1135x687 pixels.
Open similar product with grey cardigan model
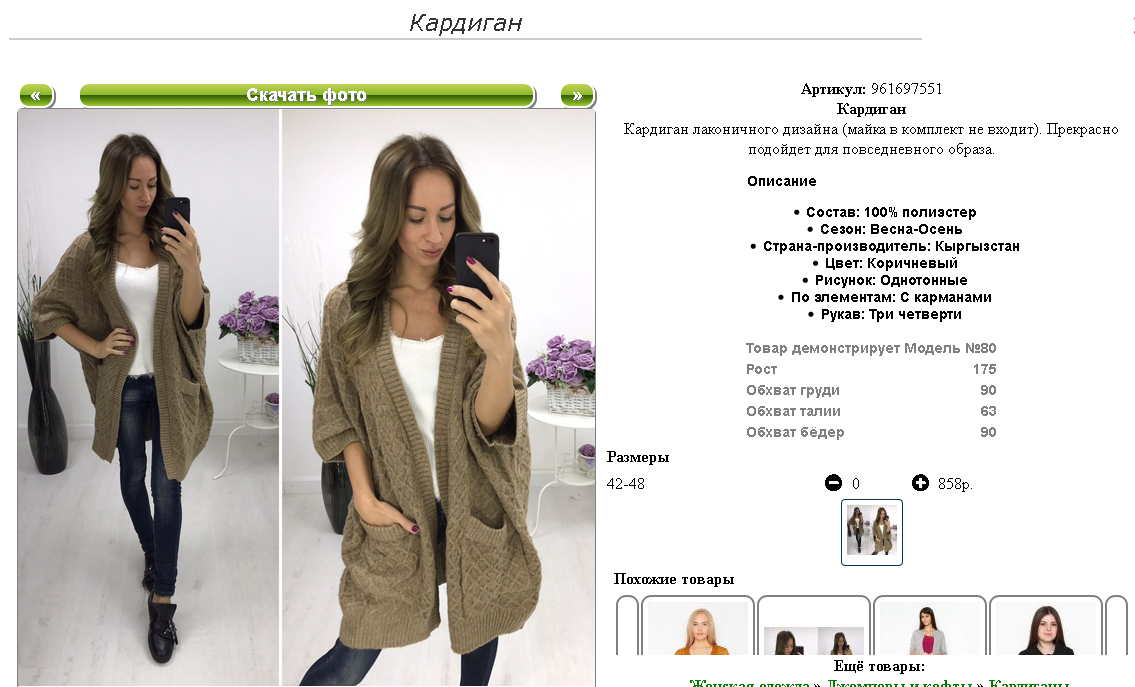tap(929, 627)
